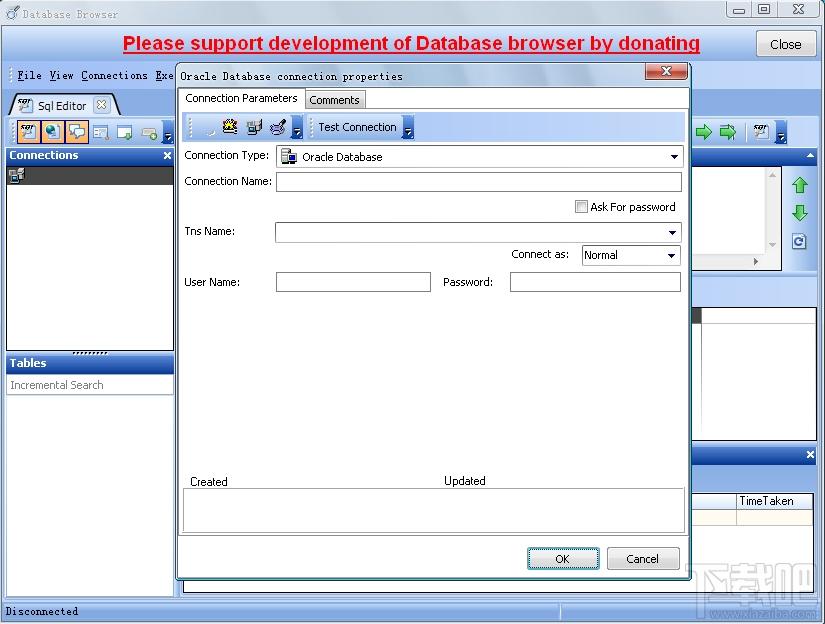Click the yellow starburst new icon in dialog

pyautogui.click(x=230, y=126)
